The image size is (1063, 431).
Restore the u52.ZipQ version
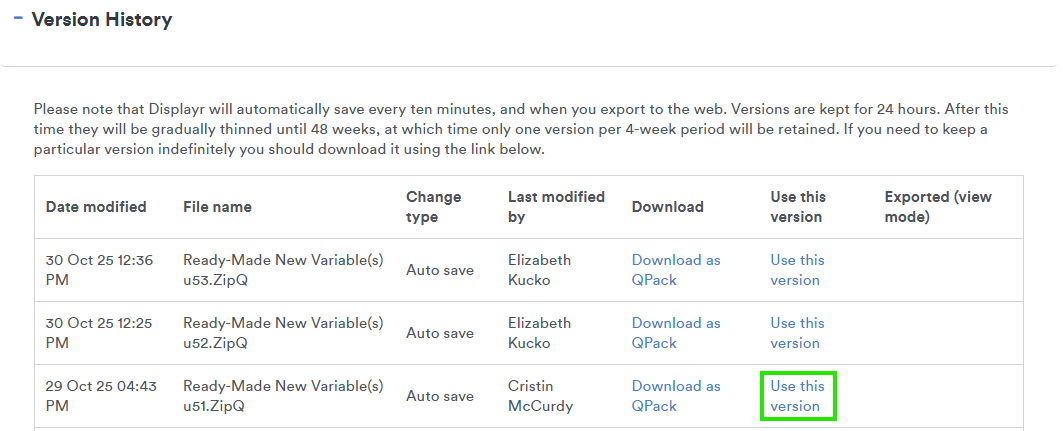[797, 333]
